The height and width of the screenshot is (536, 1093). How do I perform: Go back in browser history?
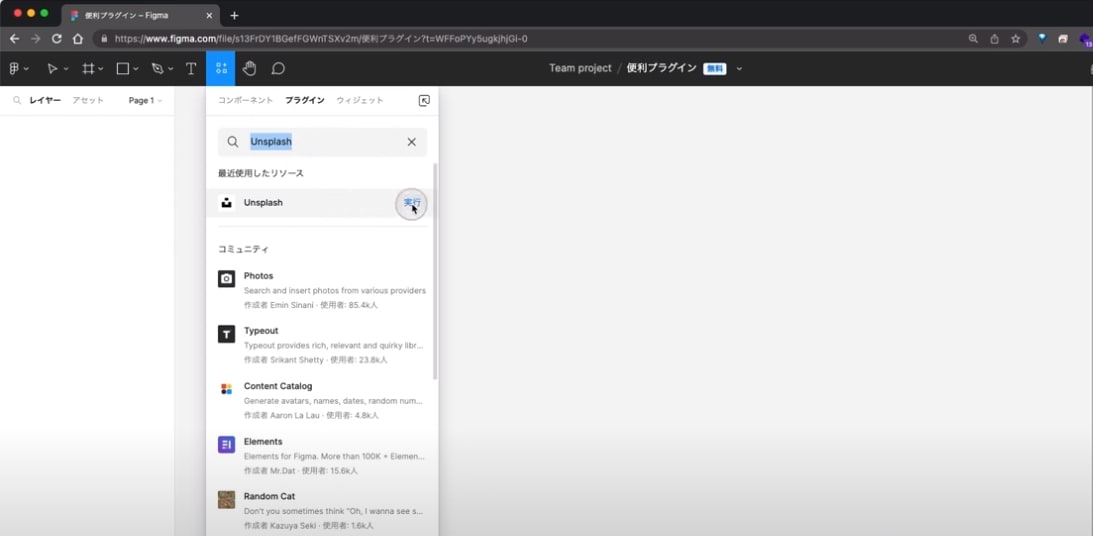[x=14, y=39]
